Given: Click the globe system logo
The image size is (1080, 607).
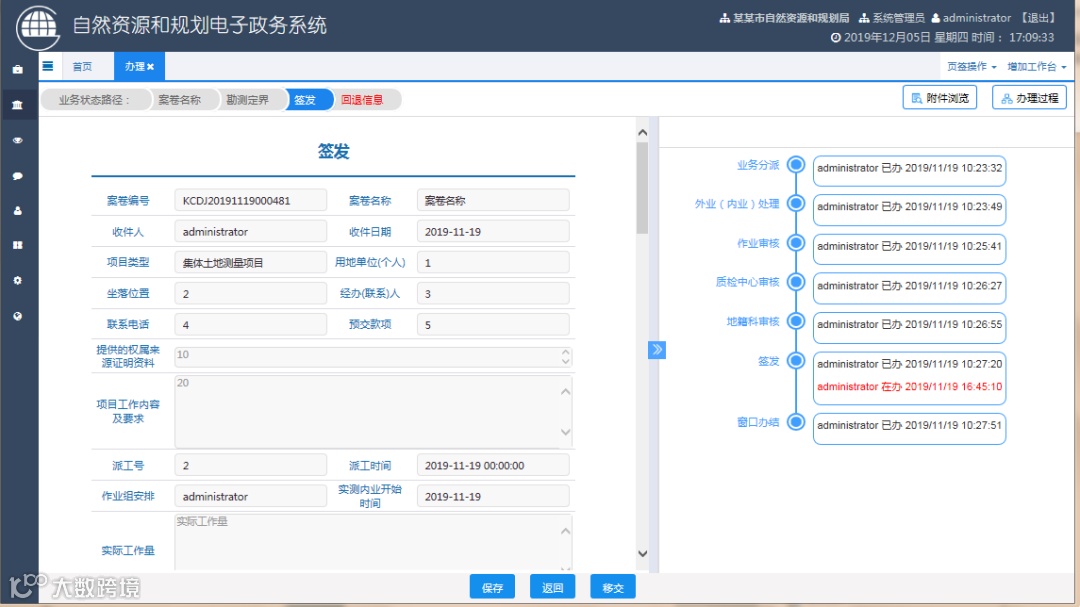Looking at the screenshot, I should coord(38,27).
